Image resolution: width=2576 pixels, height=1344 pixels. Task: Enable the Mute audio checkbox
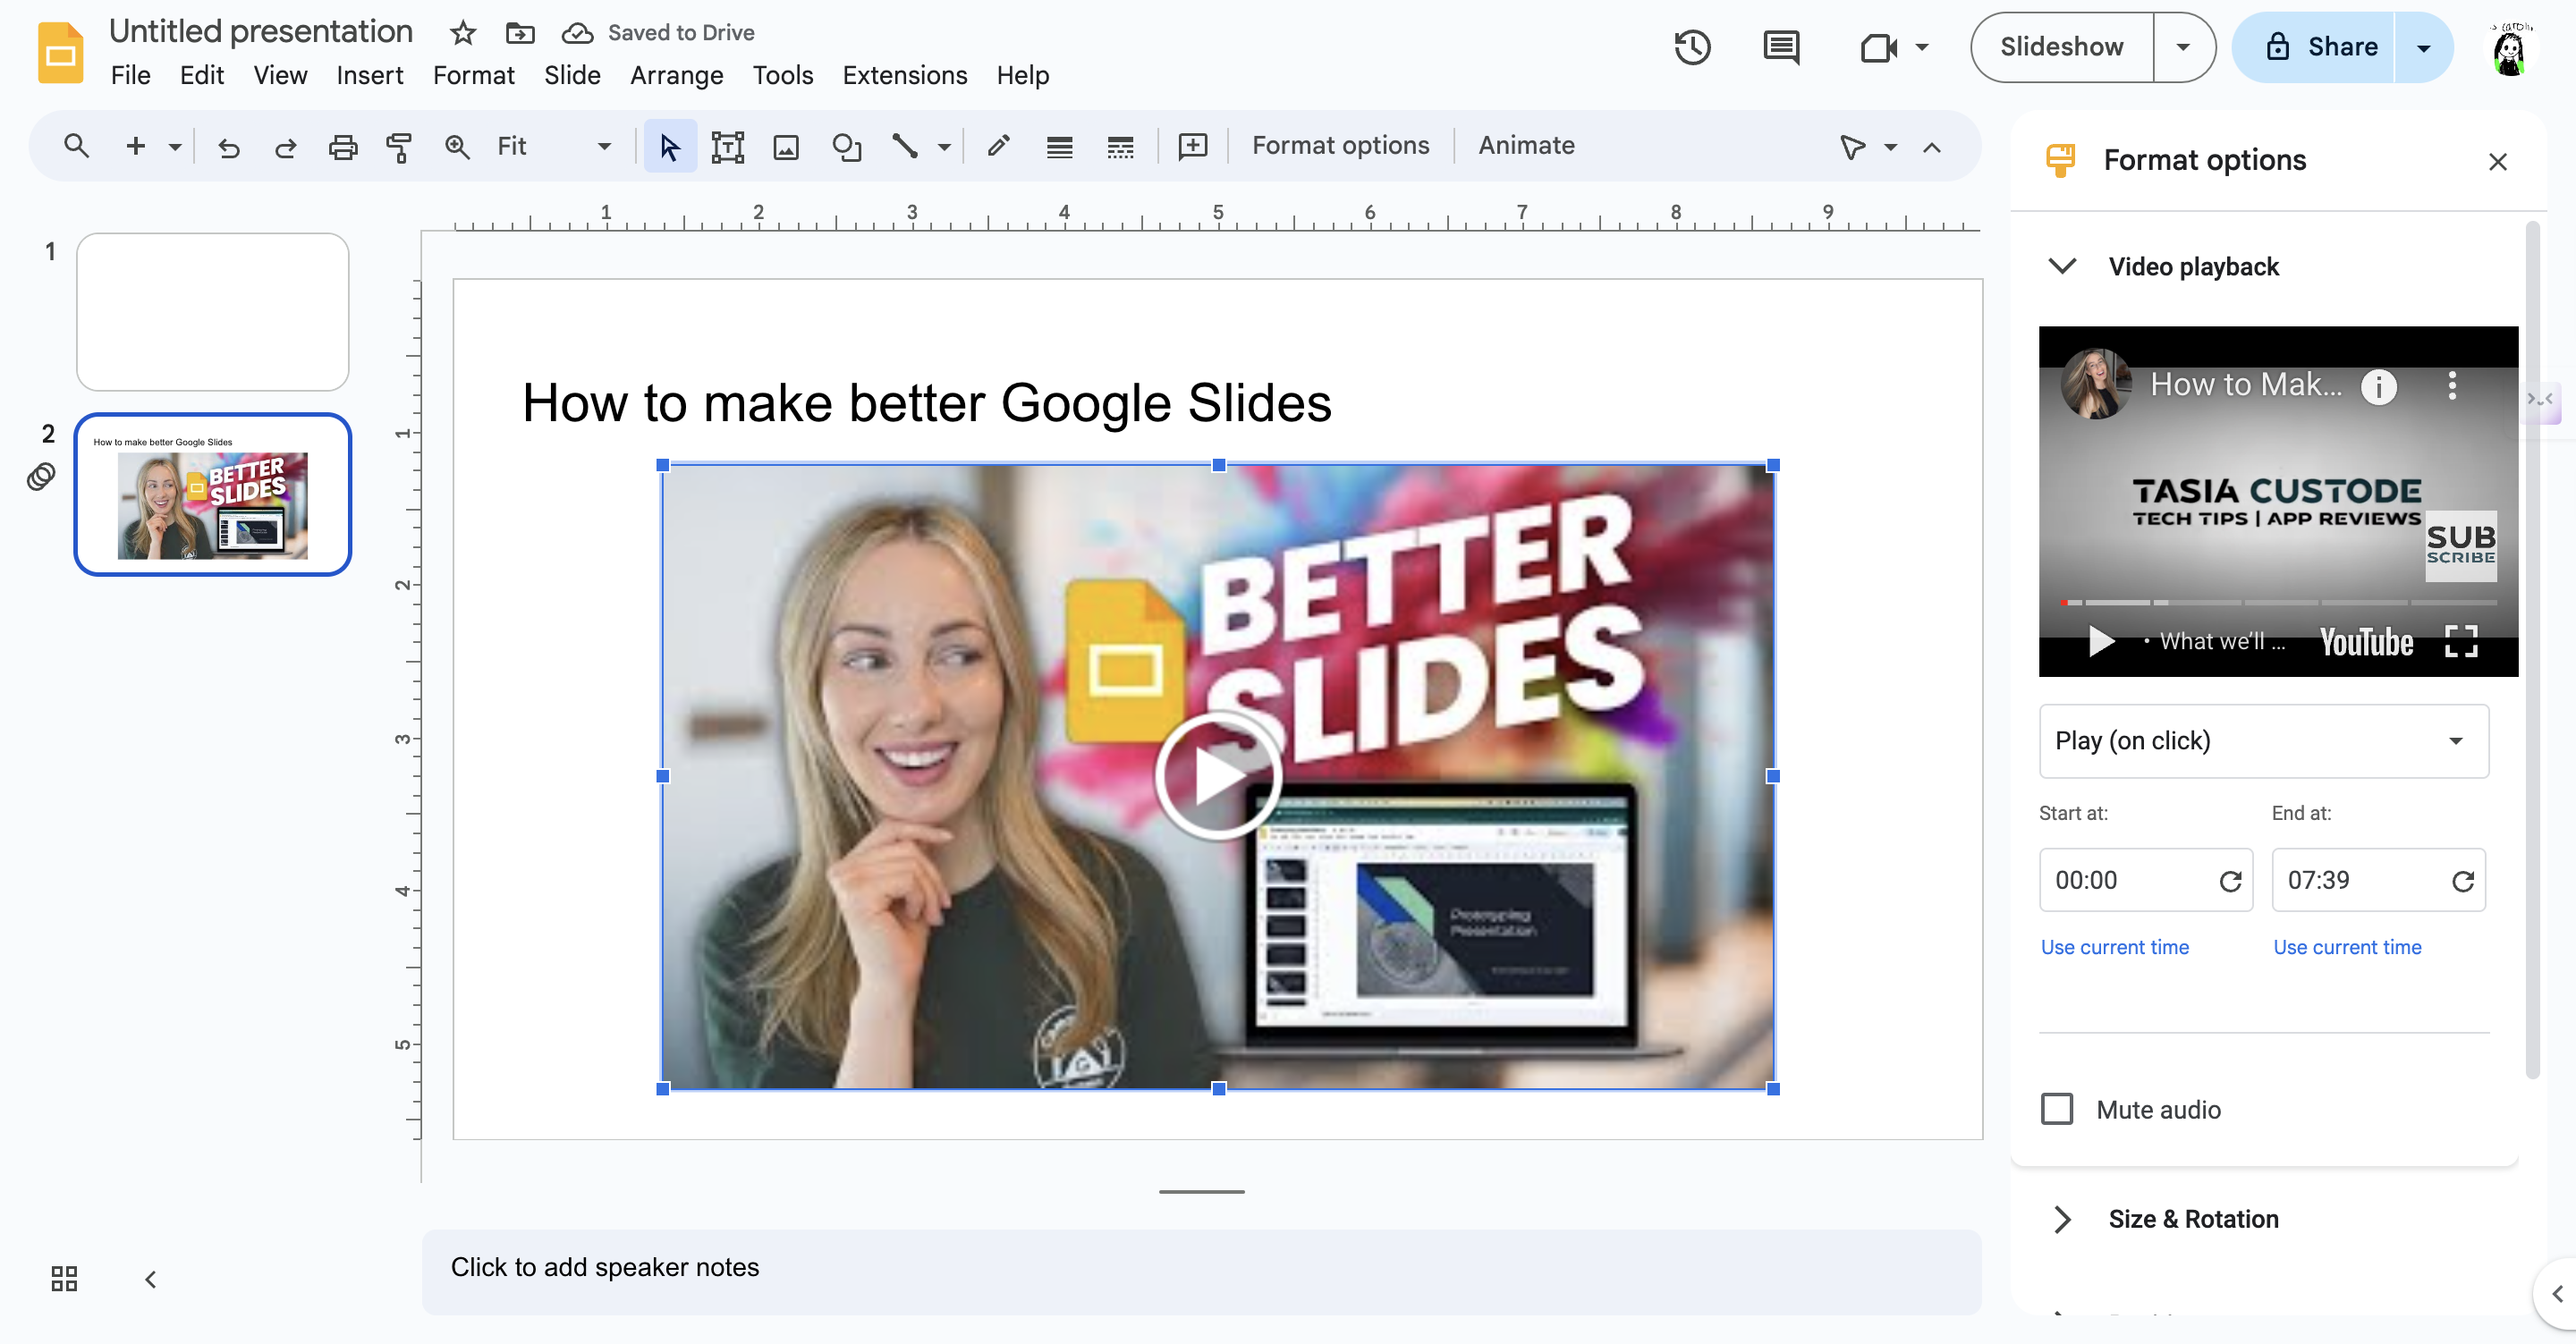2057,1109
